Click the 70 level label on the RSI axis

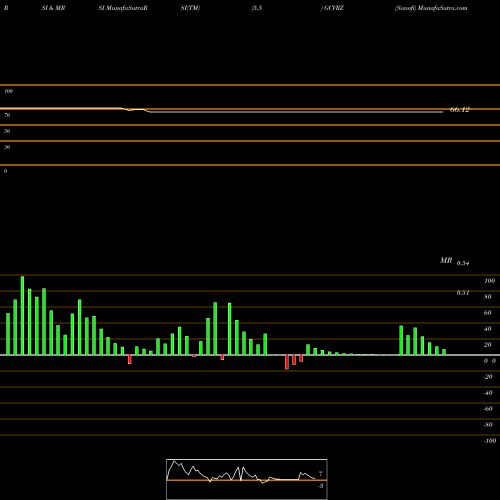(x=7, y=115)
